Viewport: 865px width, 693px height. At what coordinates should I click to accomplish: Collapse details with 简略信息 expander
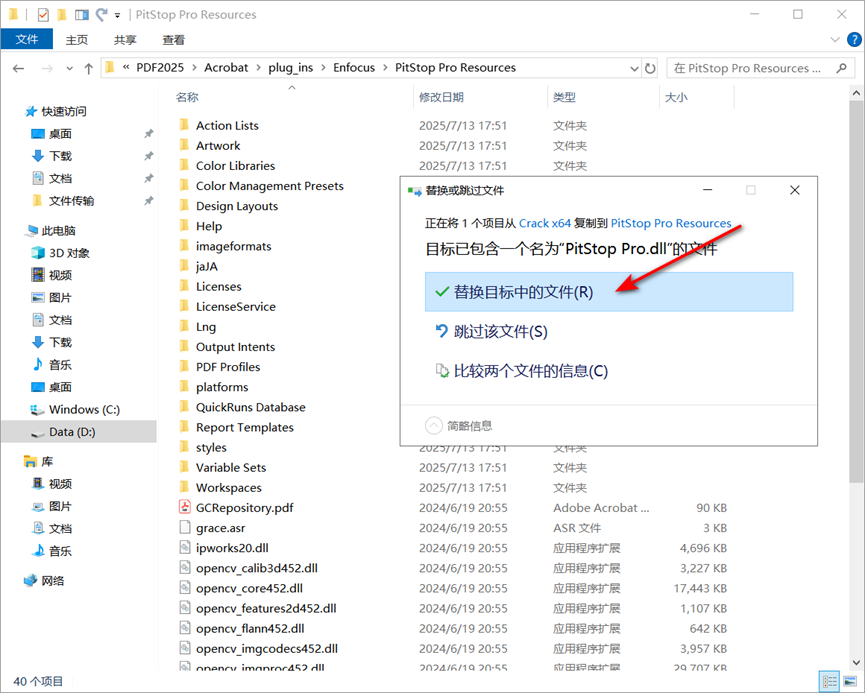pos(458,425)
